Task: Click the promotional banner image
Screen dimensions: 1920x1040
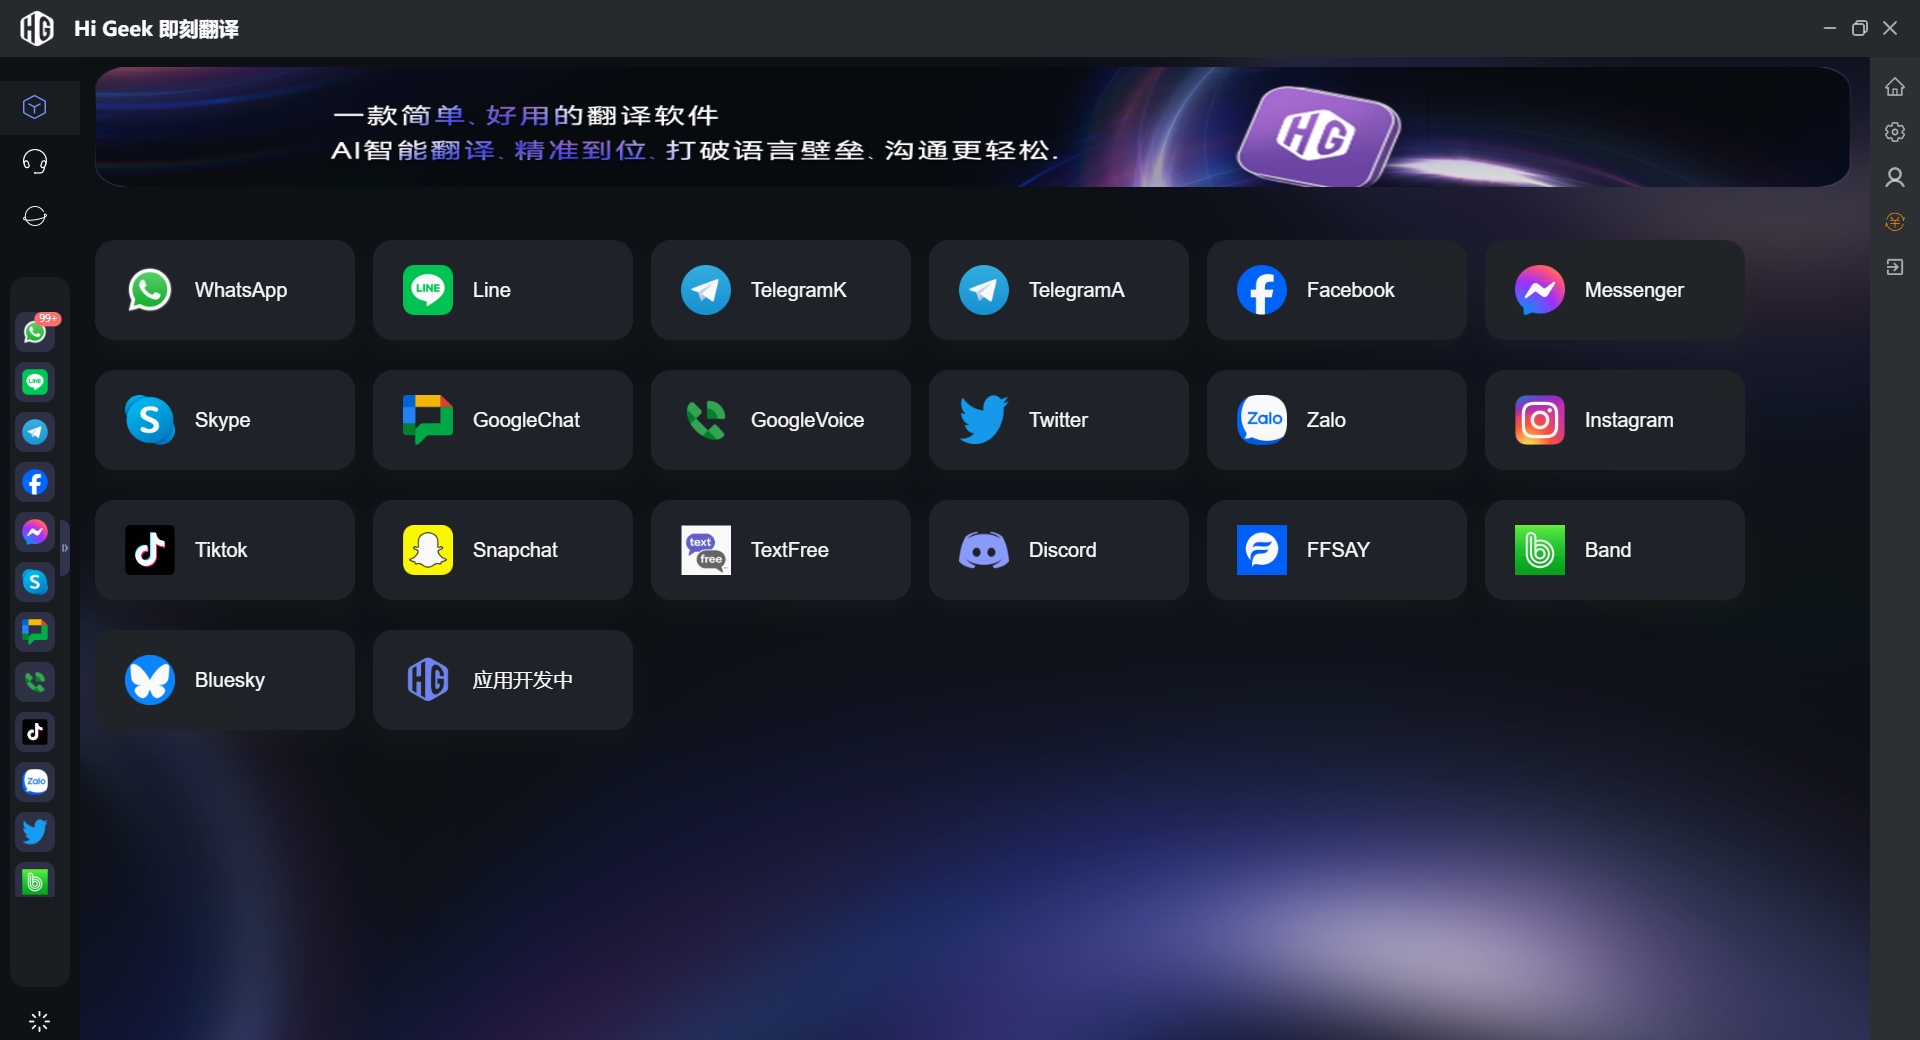Action: click(x=972, y=127)
